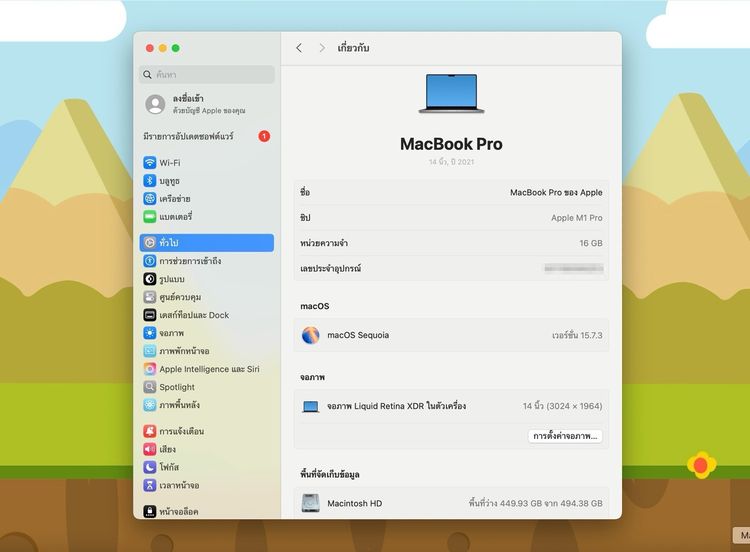Open Sound (เสียง) settings
Viewport: 750px width, 552px height.
click(x=167, y=449)
